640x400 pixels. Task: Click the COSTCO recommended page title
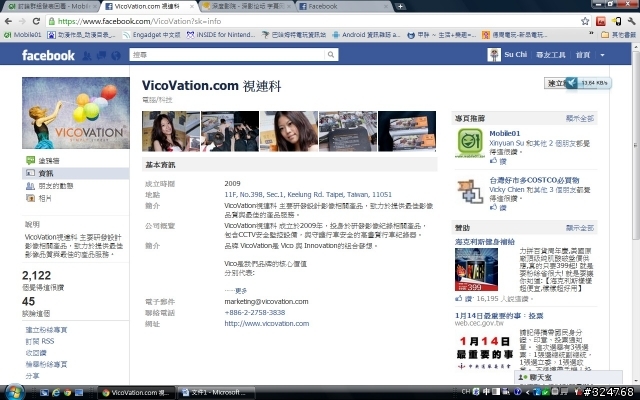click(534, 180)
